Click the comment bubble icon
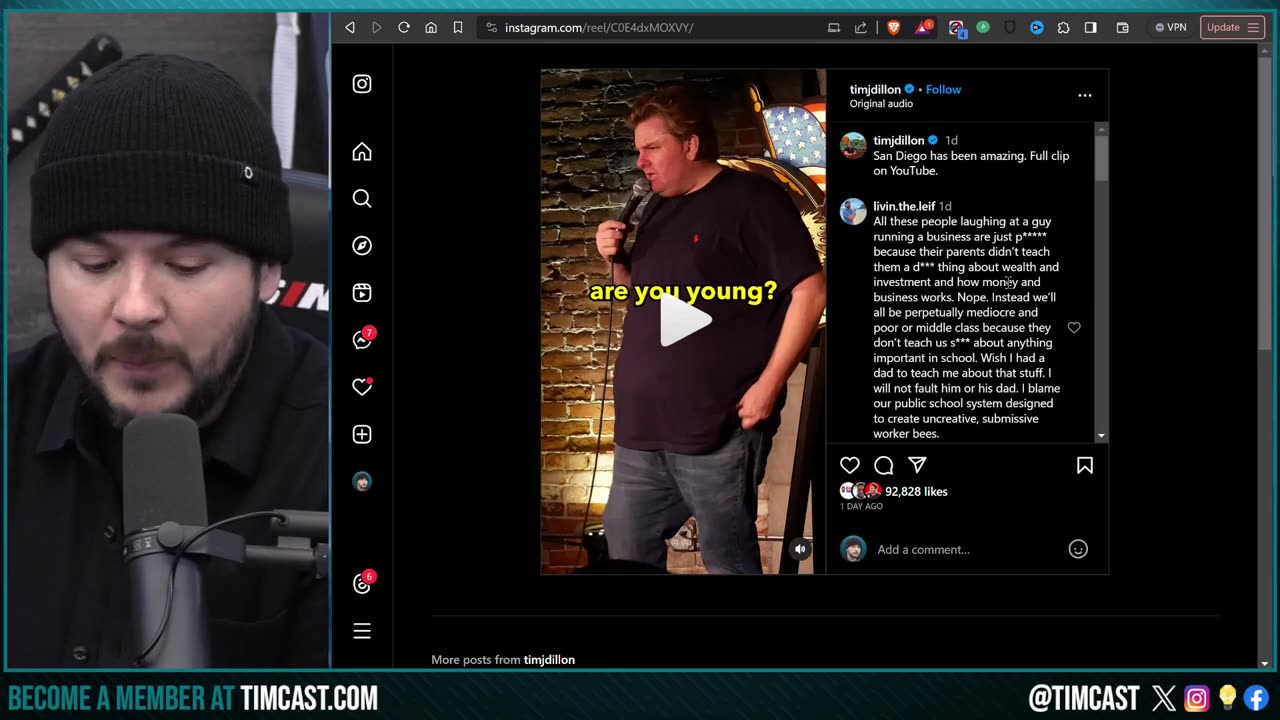The width and height of the screenshot is (1280, 720). [884, 465]
